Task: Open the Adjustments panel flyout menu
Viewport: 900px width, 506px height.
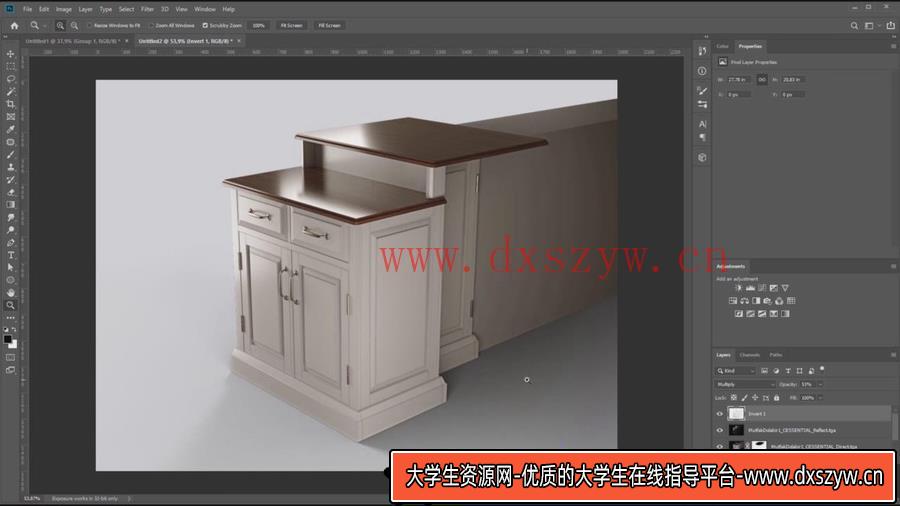Action: 893,267
